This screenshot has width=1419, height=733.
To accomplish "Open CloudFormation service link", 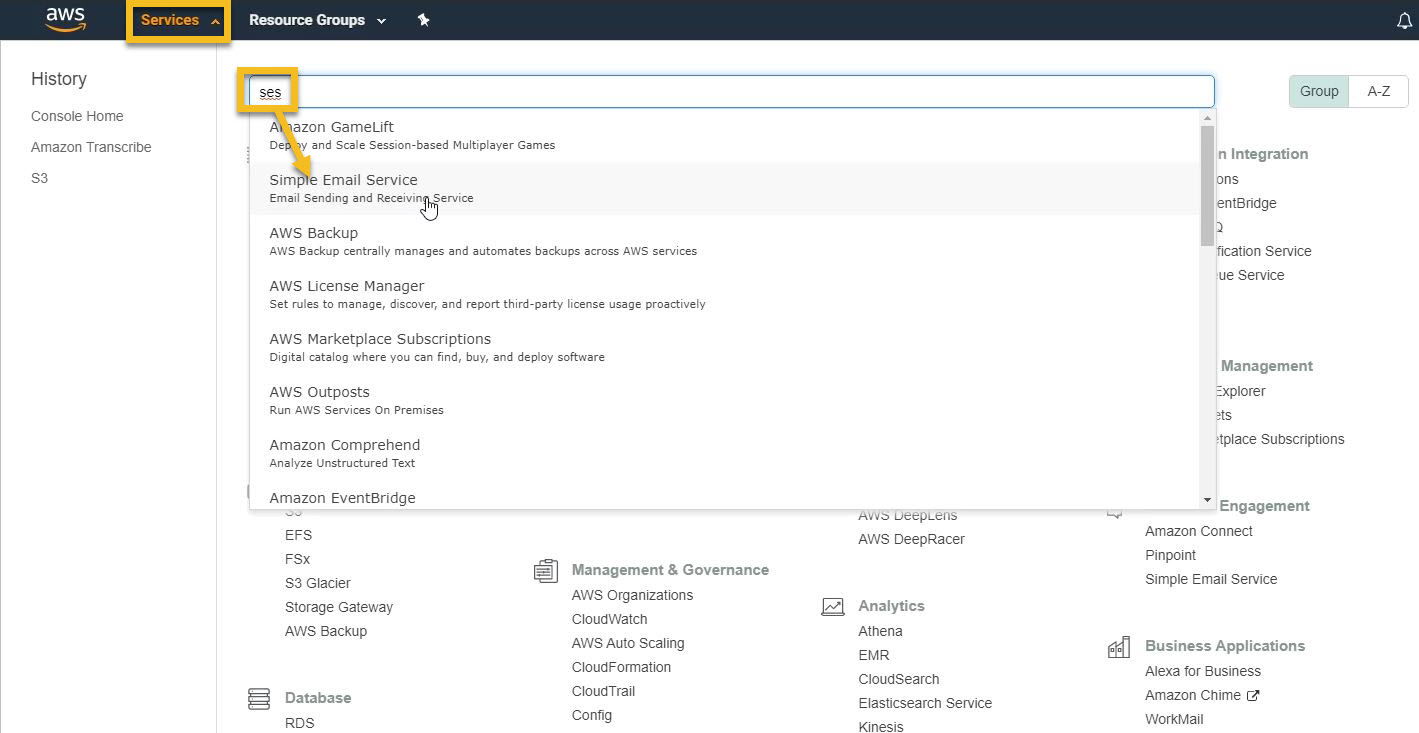I will [621, 667].
